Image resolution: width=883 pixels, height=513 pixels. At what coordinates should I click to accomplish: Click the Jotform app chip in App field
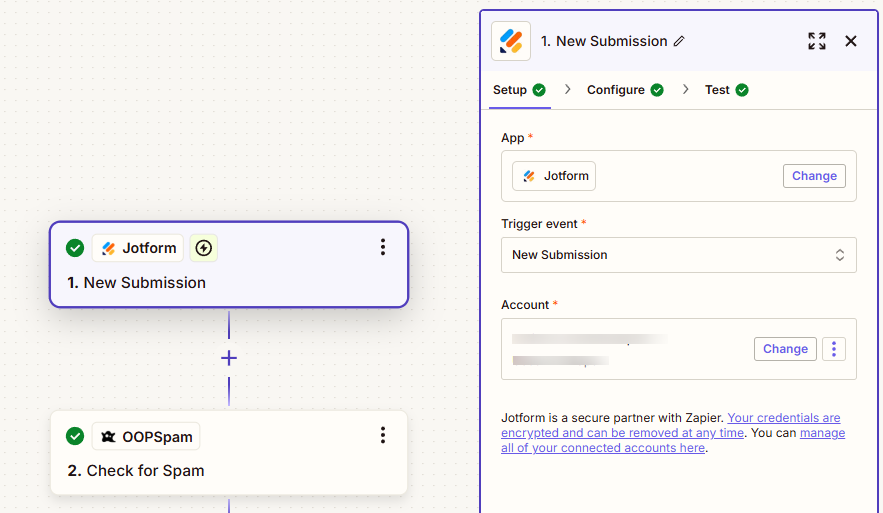554,176
